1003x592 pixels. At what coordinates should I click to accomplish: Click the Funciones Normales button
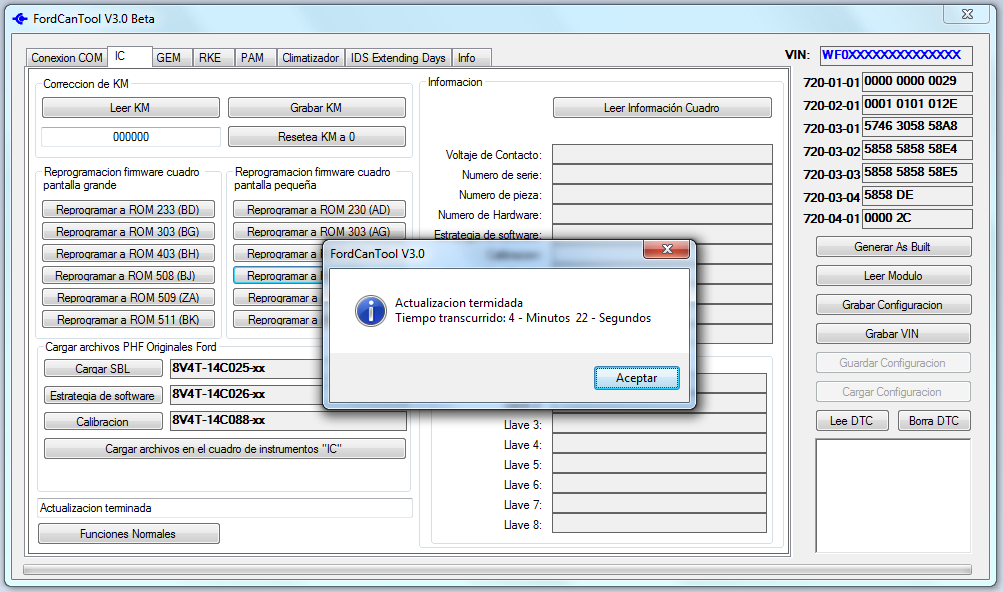[x=128, y=534]
